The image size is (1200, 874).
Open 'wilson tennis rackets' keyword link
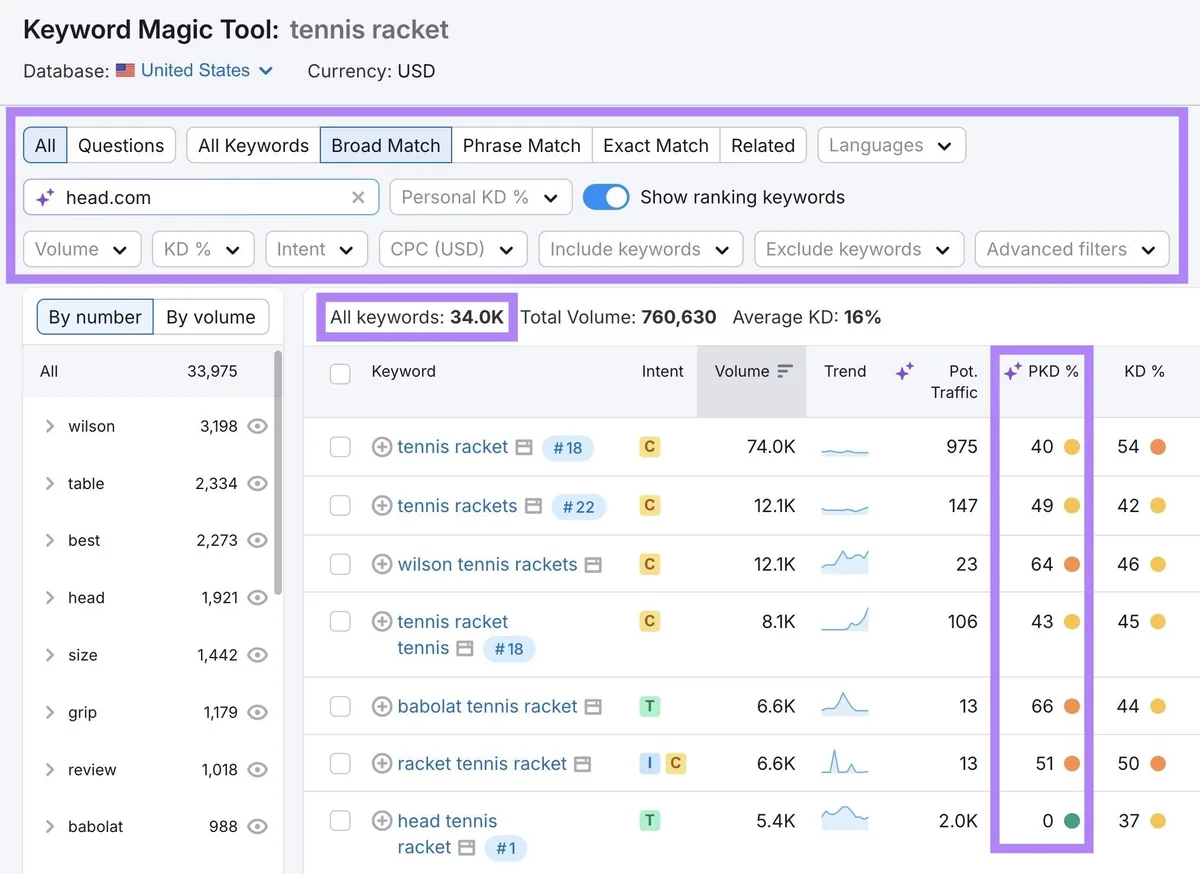[487, 564]
